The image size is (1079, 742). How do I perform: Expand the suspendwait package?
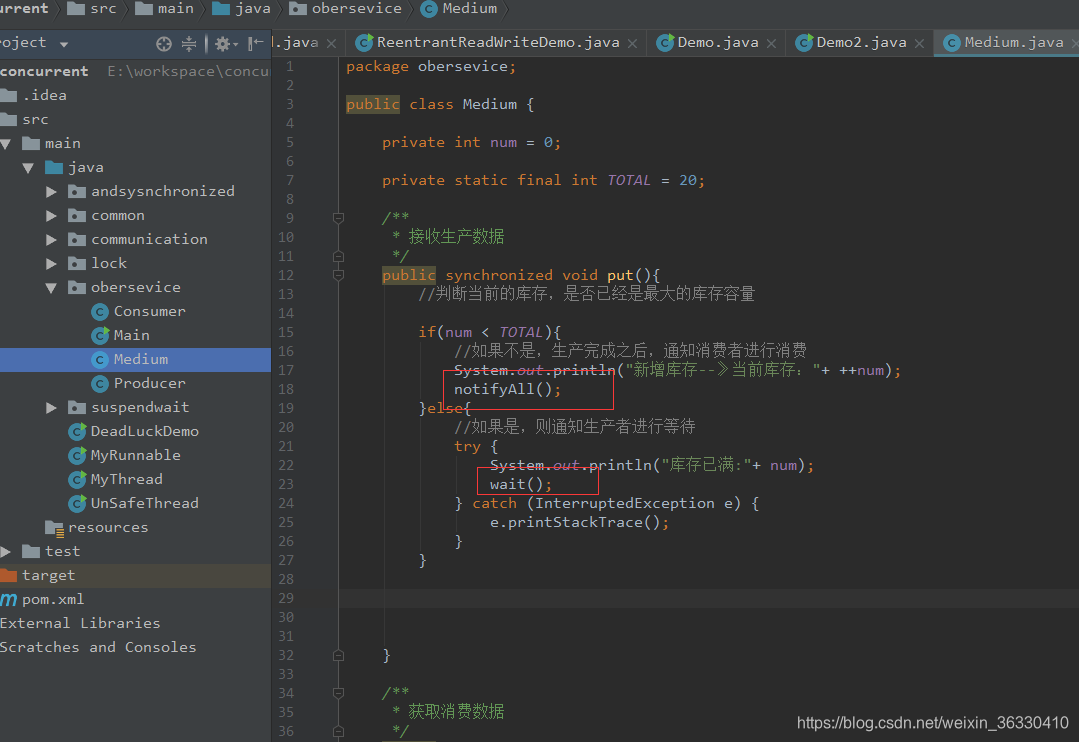(x=52, y=407)
